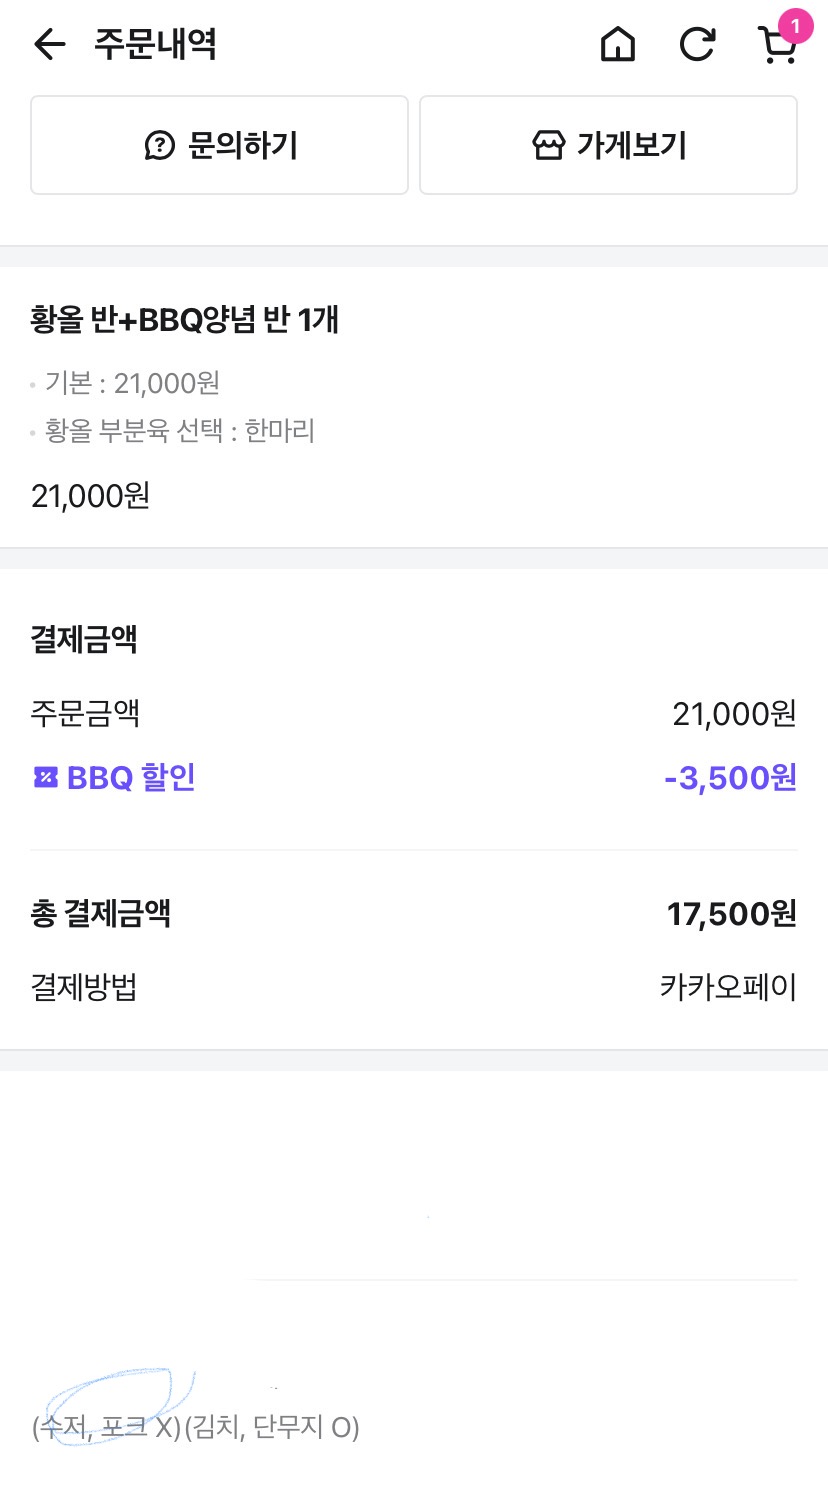Go to home via house icon

pyautogui.click(x=617, y=44)
